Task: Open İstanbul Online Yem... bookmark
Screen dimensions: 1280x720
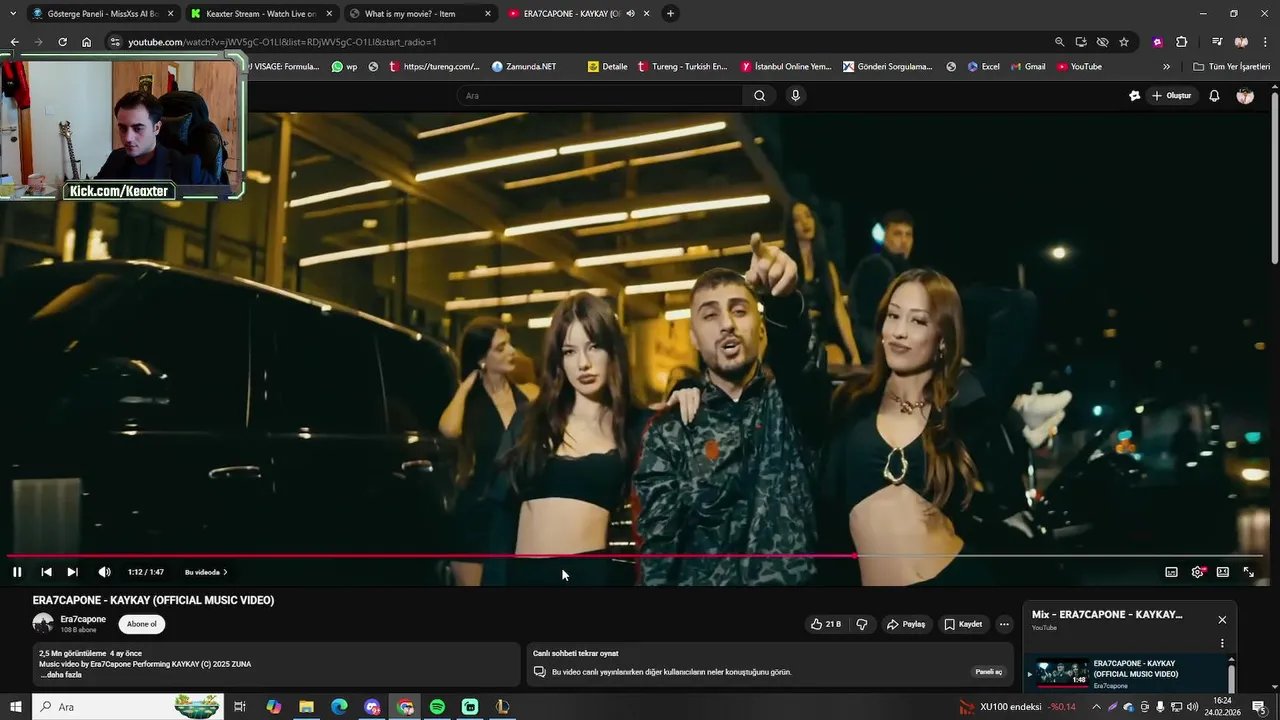Action: point(786,67)
